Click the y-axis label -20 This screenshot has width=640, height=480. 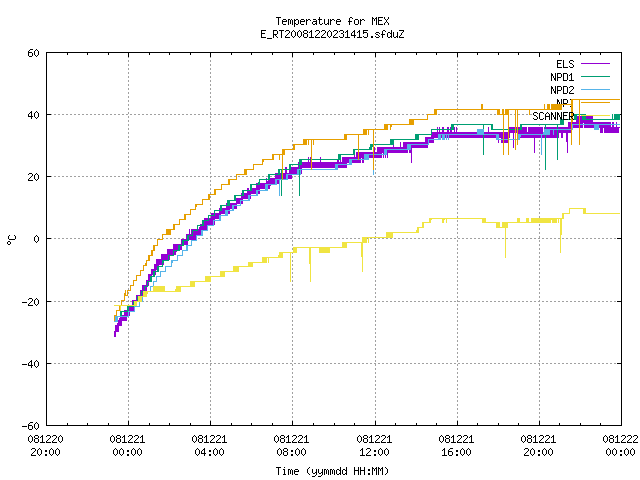coord(31,302)
